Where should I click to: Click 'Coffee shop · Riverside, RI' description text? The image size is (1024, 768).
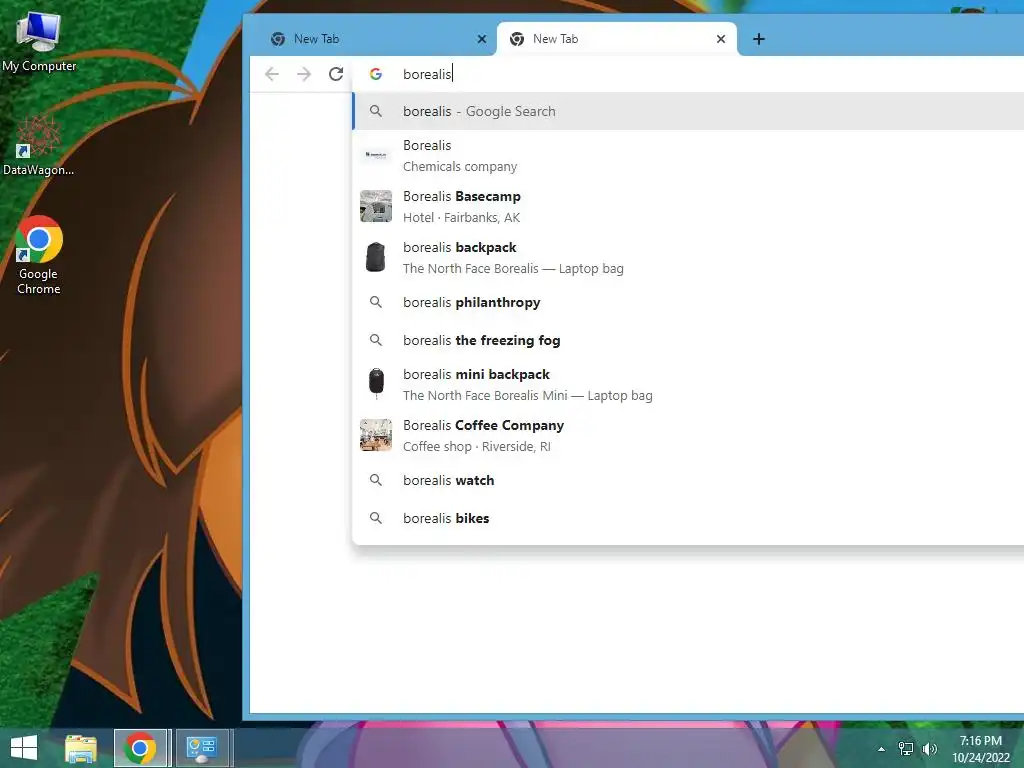(x=477, y=447)
